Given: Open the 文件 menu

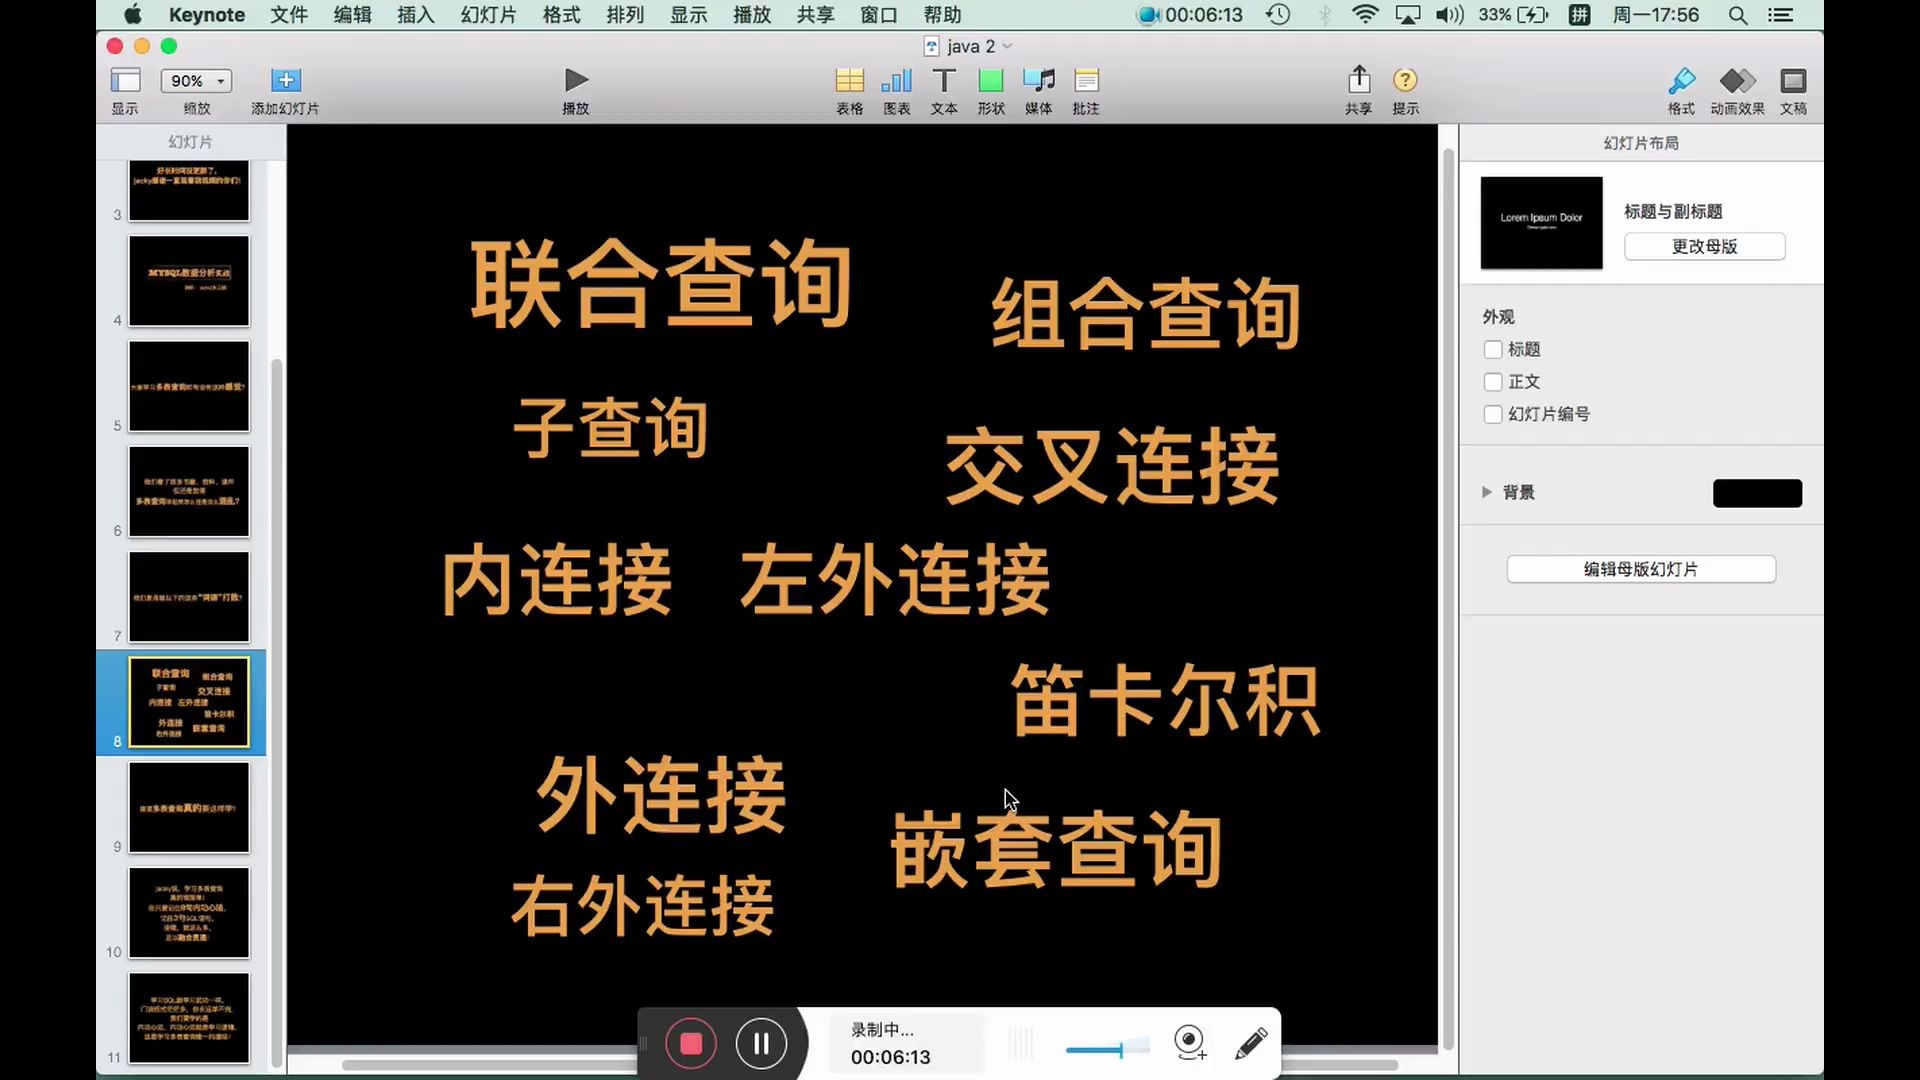Looking at the screenshot, I should coord(289,15).
